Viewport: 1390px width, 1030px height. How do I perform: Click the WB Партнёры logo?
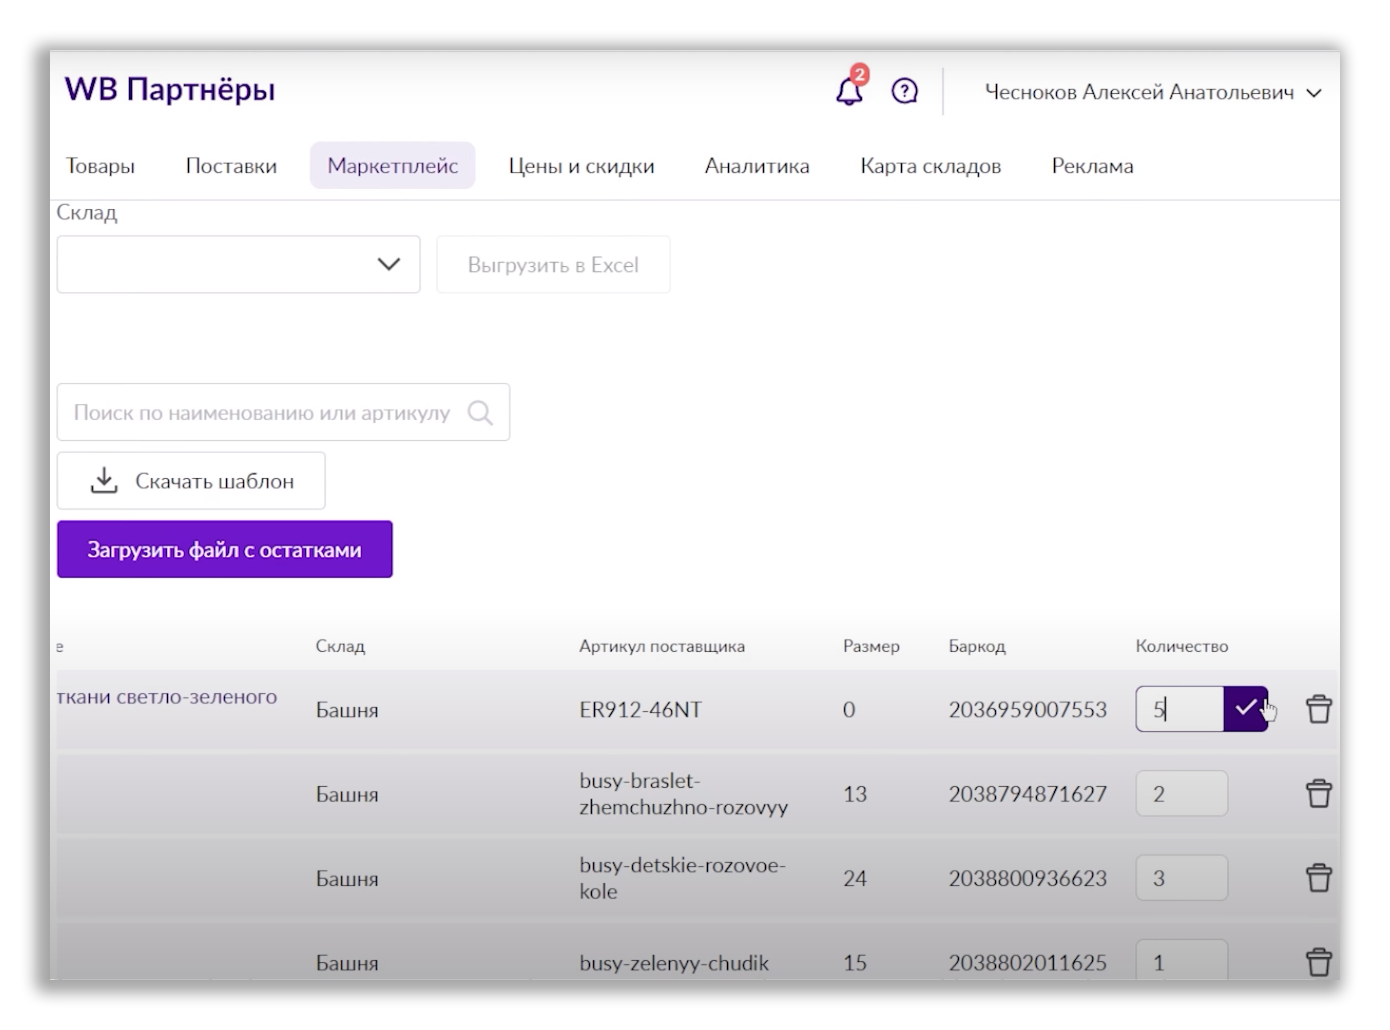tap(170, 89)
